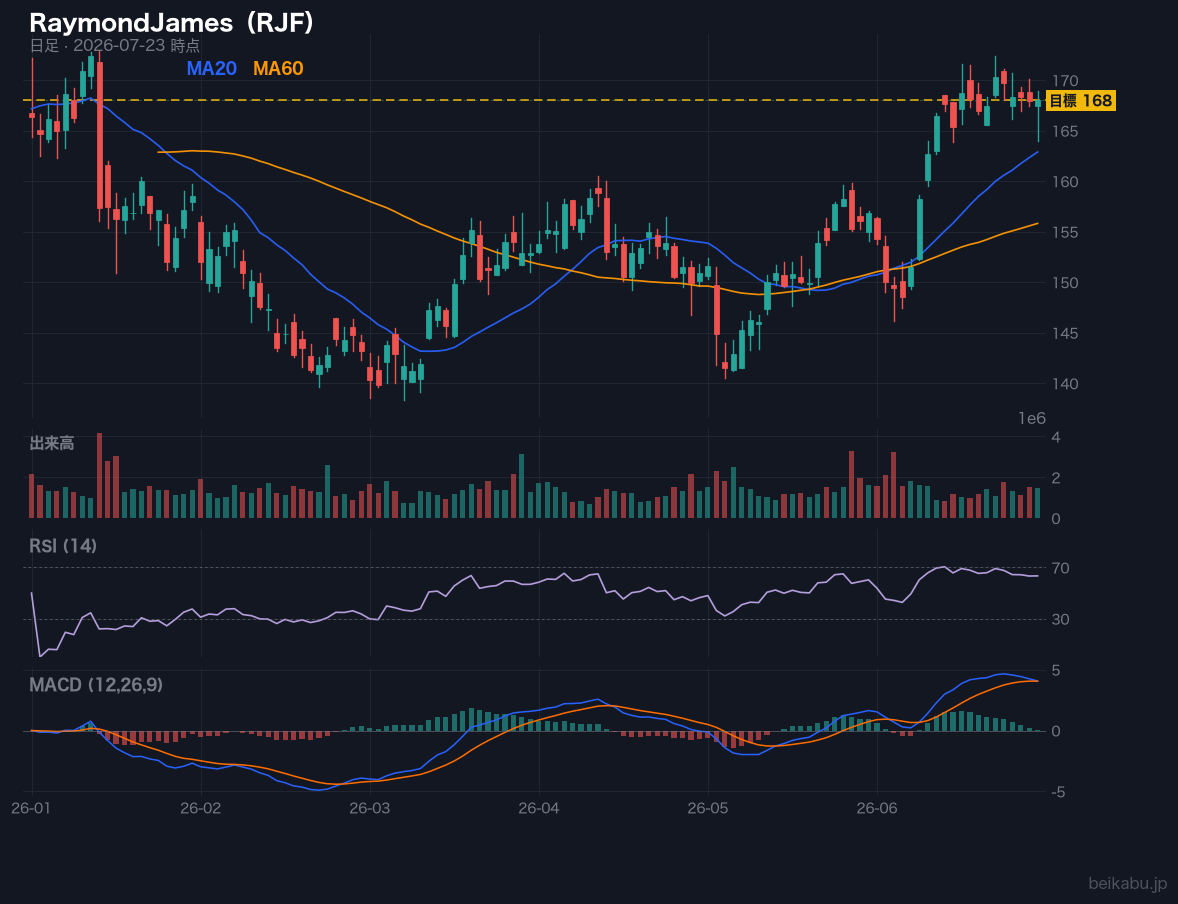
Task: Click the 26-04 date axis label
Action: pyautogui.click(x=539, y=809)
